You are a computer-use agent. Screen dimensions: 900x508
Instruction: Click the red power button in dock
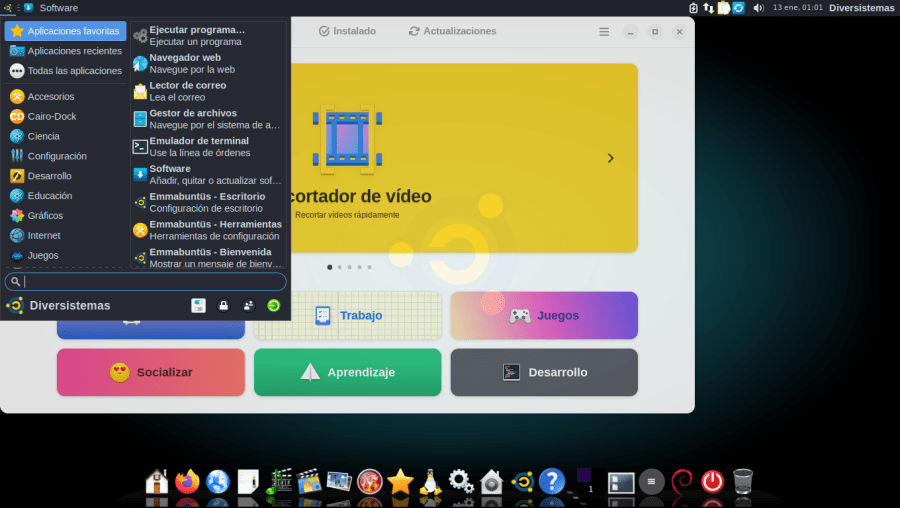click(x=711, y=482)
